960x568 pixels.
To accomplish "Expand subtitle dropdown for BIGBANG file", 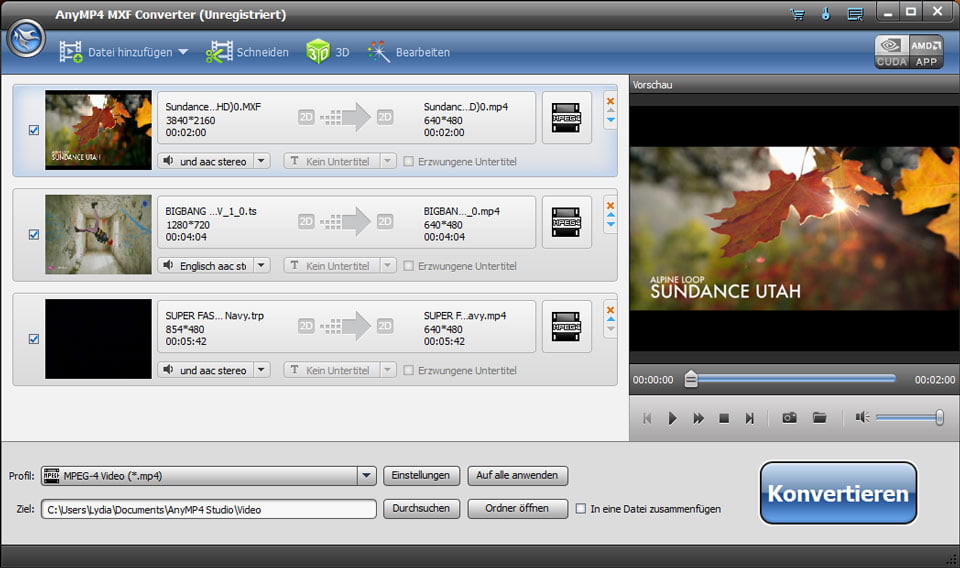I will tap(388, 266).
